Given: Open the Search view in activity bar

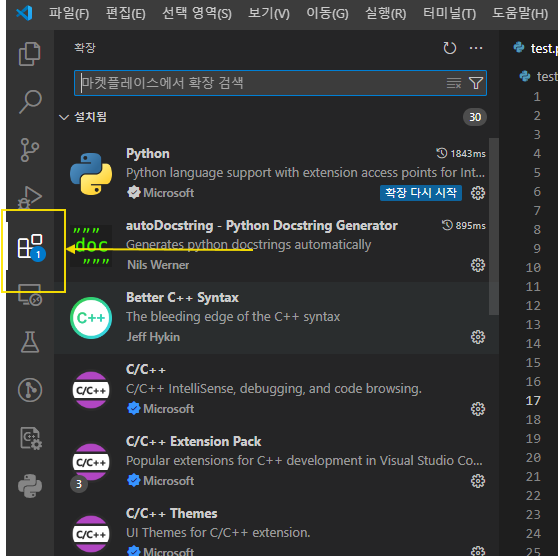Looking at the screenshot, I should [x=30, y=101].
